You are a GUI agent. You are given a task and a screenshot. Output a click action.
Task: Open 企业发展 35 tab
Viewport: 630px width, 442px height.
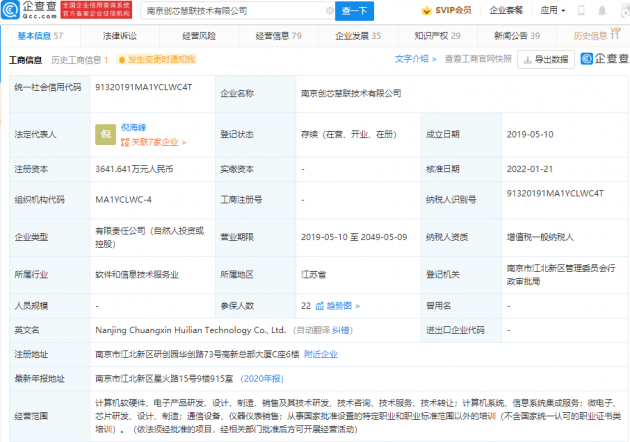[358, 36]
